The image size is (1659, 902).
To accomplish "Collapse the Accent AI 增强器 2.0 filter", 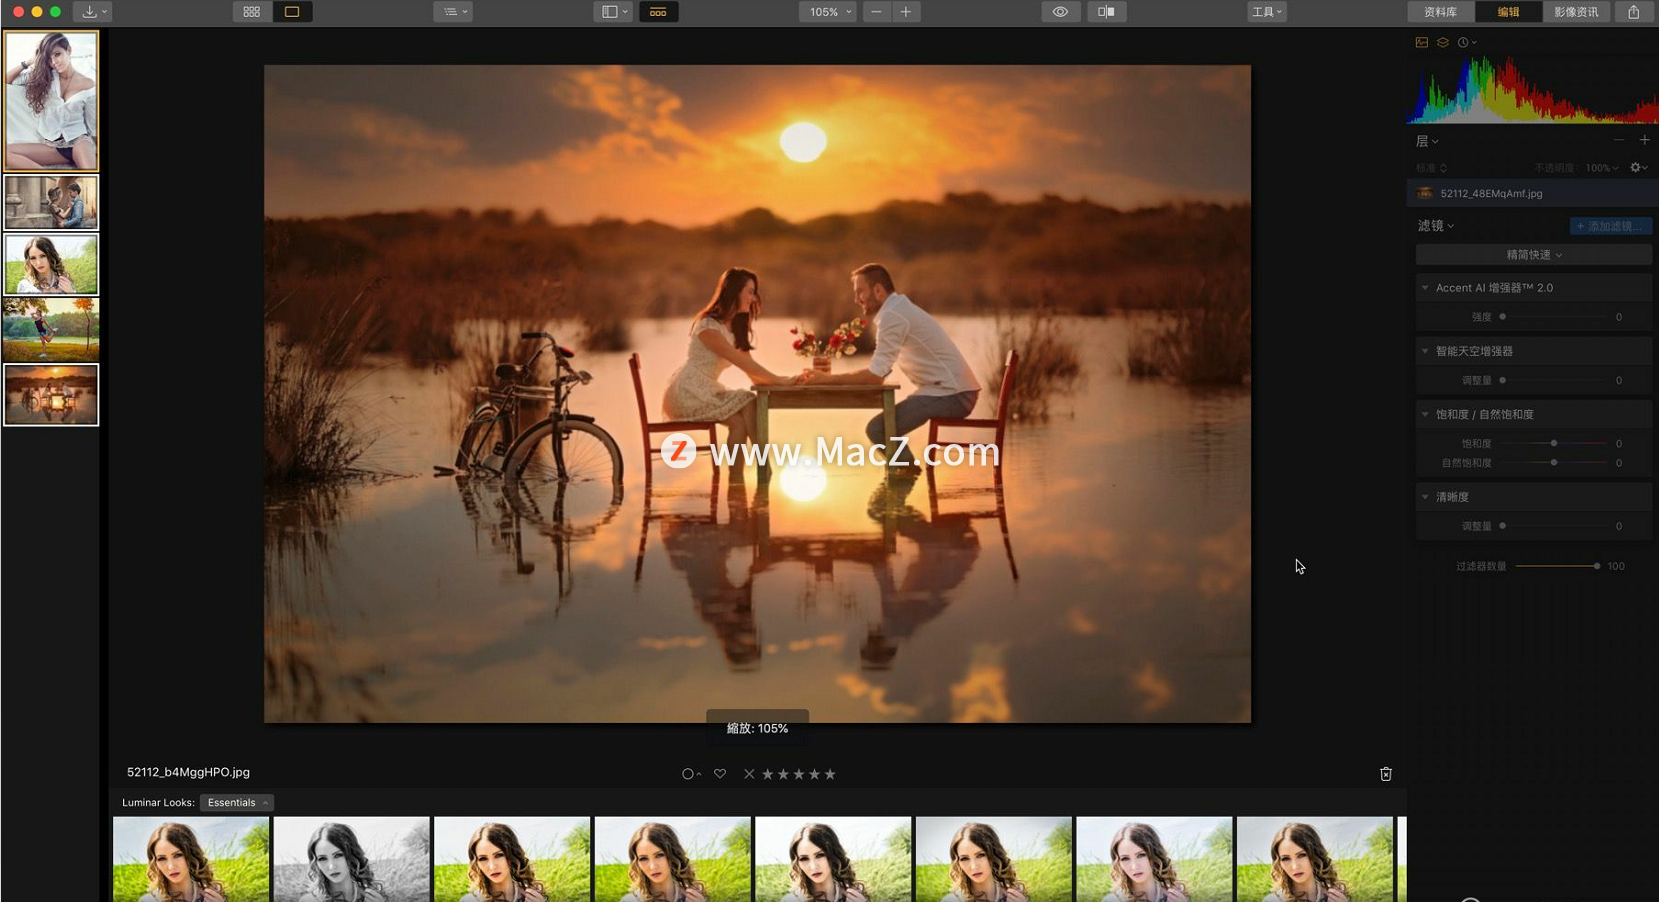I will coord(1425,288).
